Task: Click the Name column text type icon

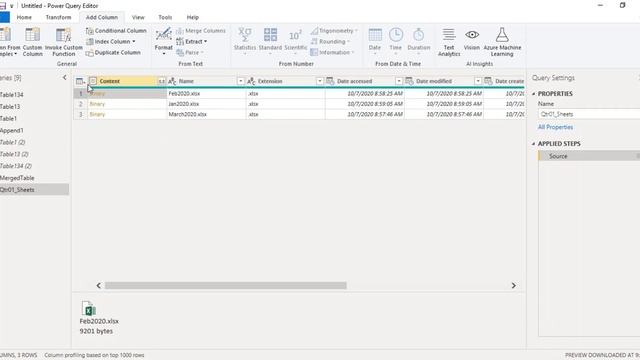Action: 172,81
